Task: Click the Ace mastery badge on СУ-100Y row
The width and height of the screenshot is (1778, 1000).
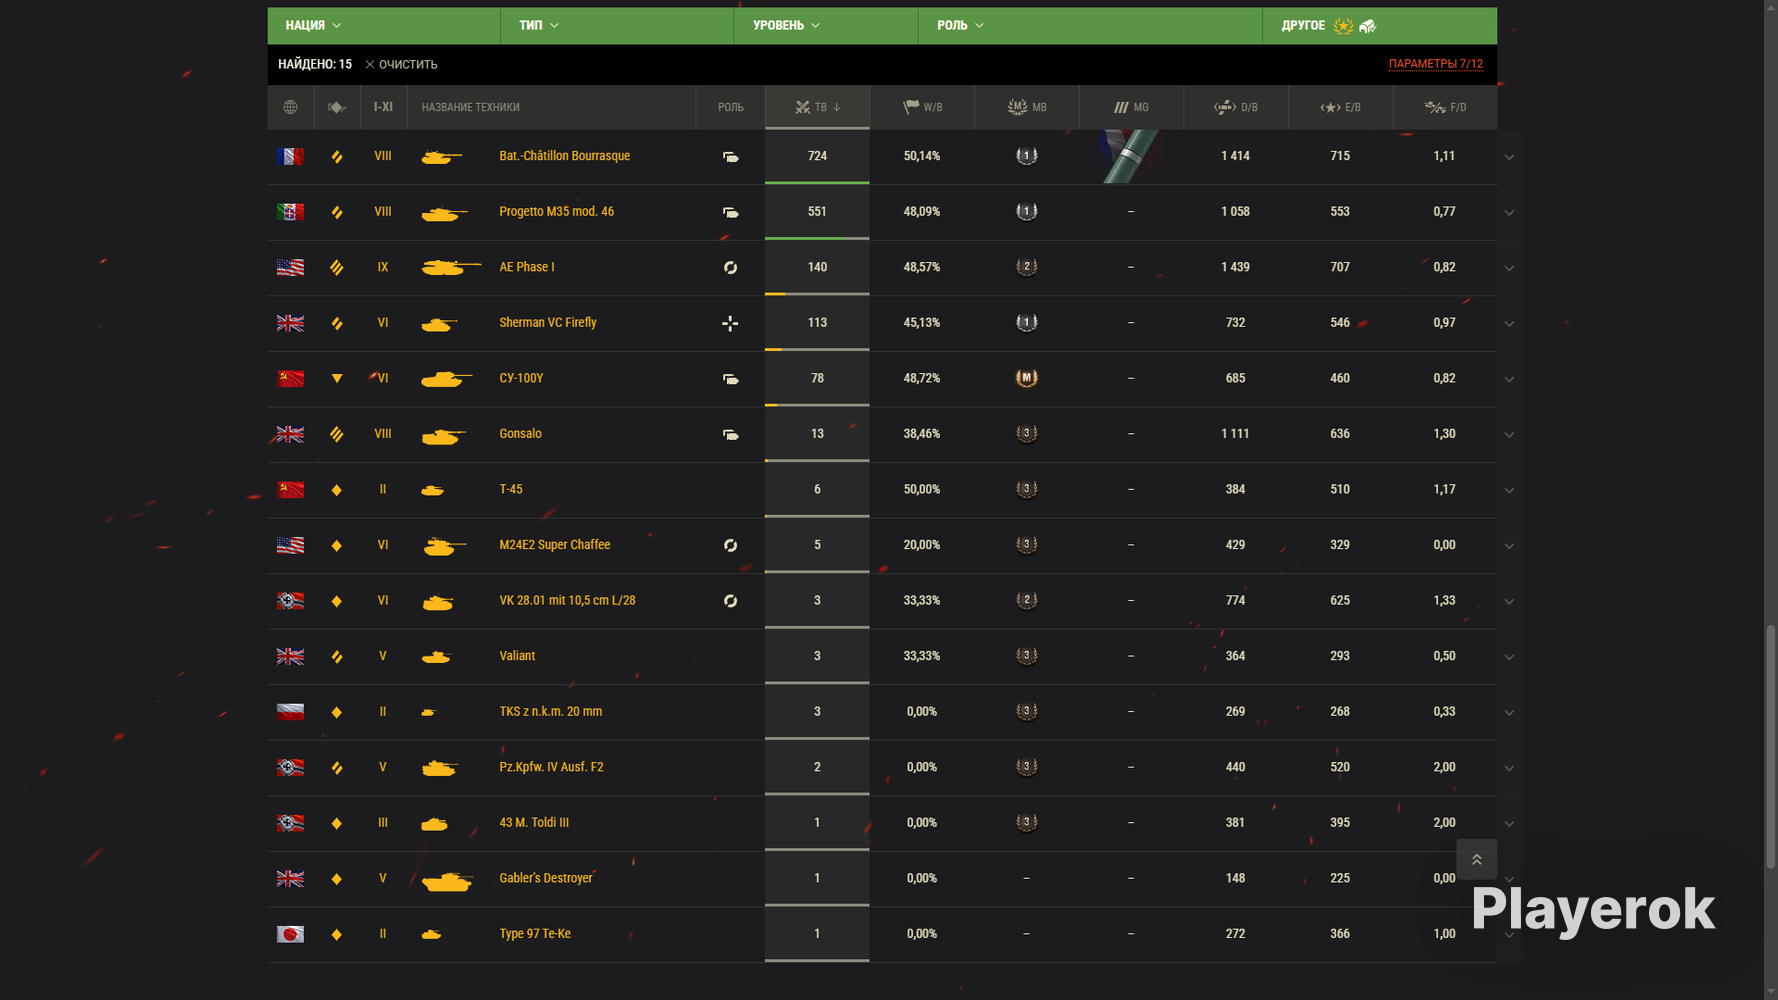Action: 1027,378
